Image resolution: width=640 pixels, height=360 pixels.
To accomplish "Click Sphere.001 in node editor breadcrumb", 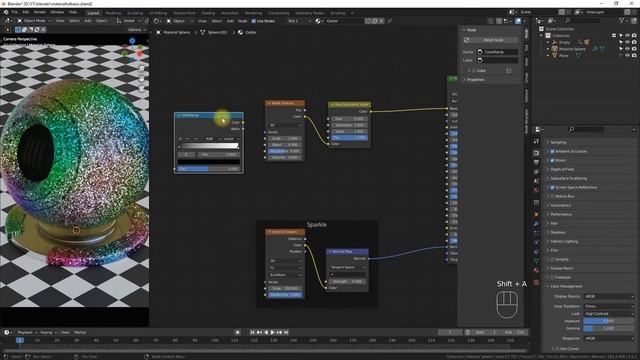I will tap(217, 32).
